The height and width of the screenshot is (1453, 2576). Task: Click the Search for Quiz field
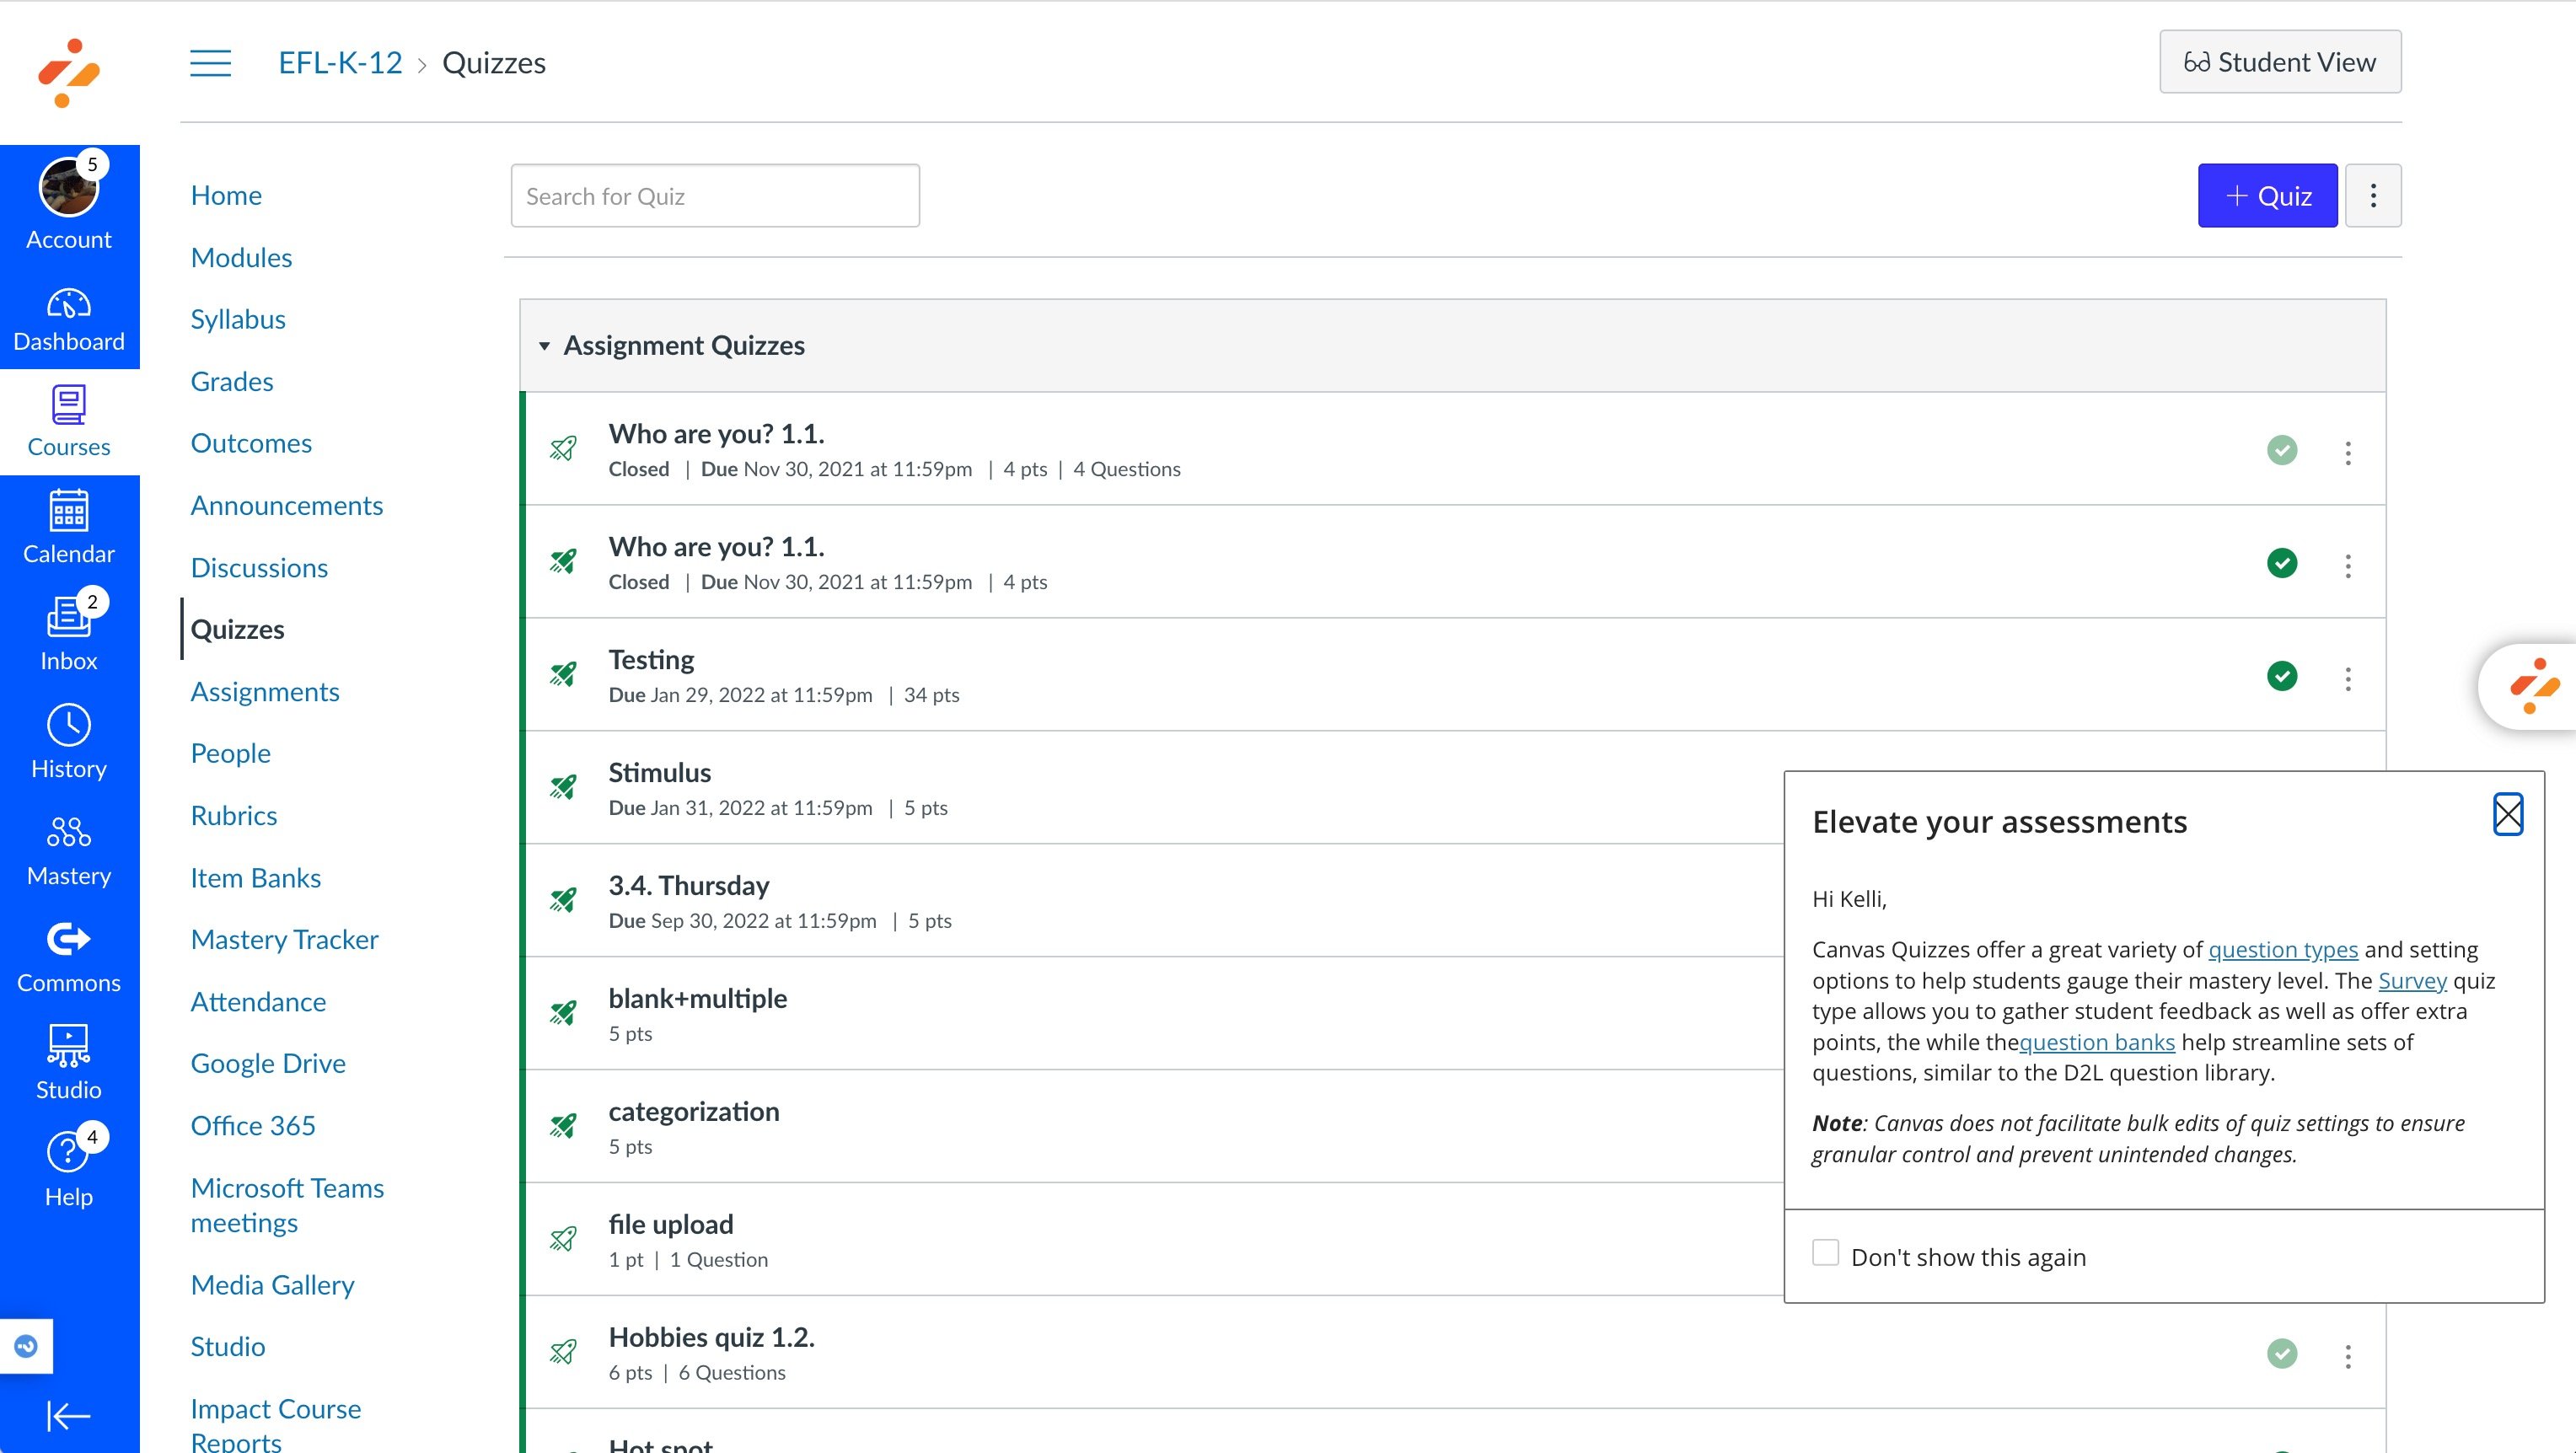pos(714,196)
